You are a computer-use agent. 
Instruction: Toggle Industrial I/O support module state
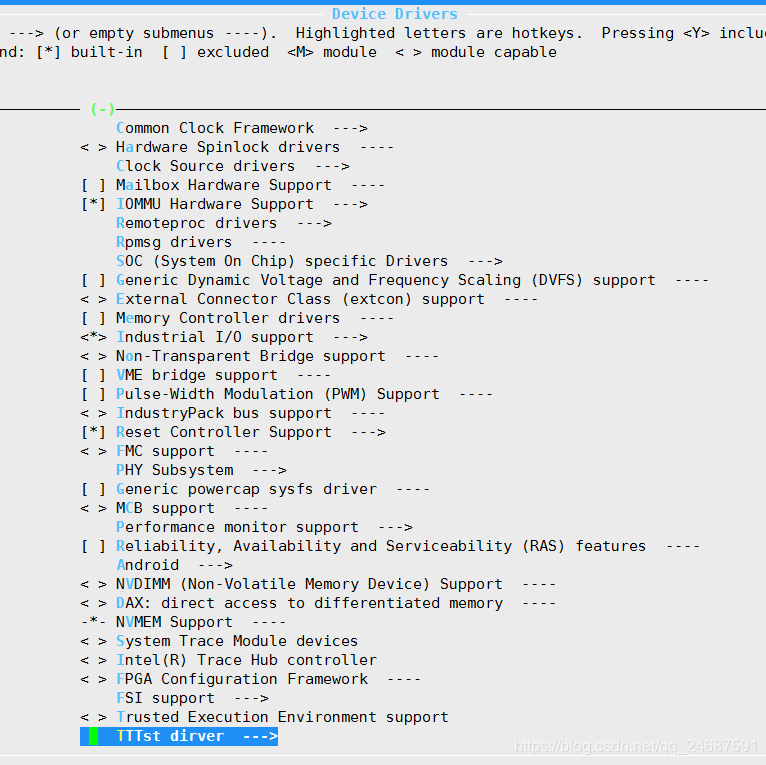[93, 337]
